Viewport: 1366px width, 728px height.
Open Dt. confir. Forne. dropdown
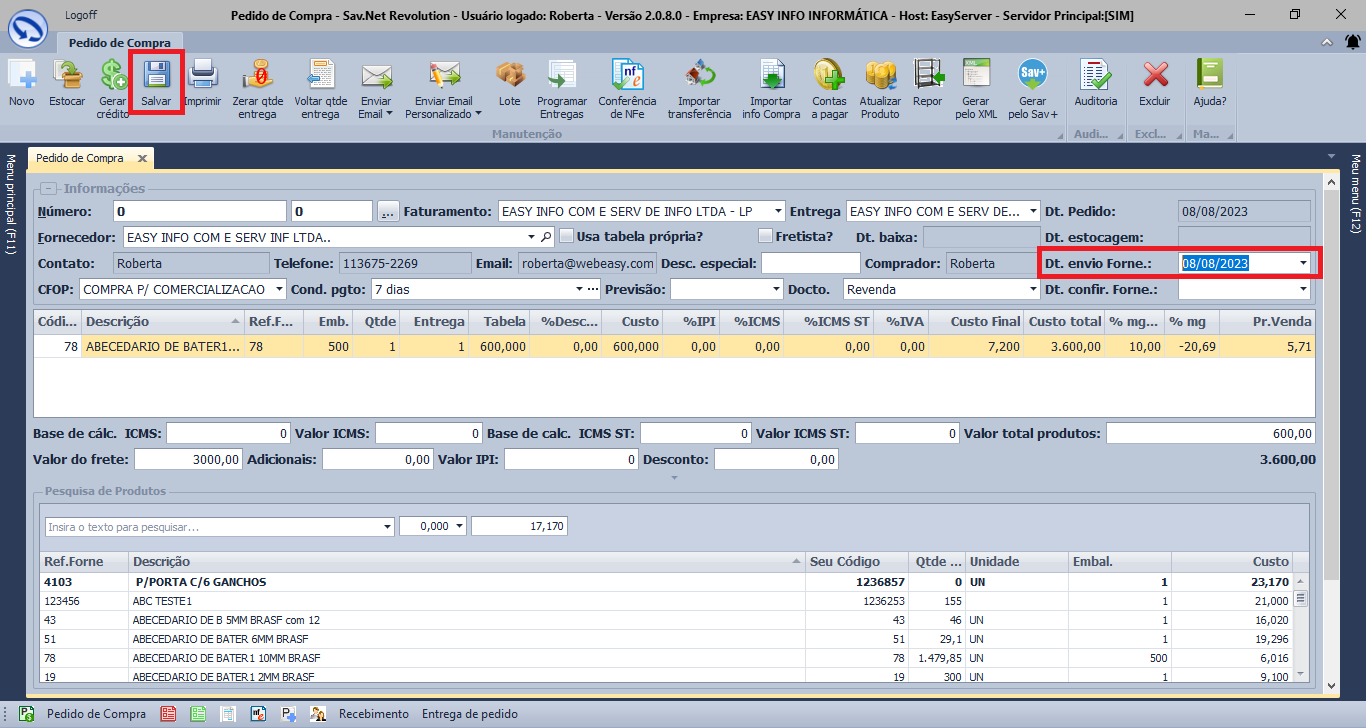tap(1303, 289)
